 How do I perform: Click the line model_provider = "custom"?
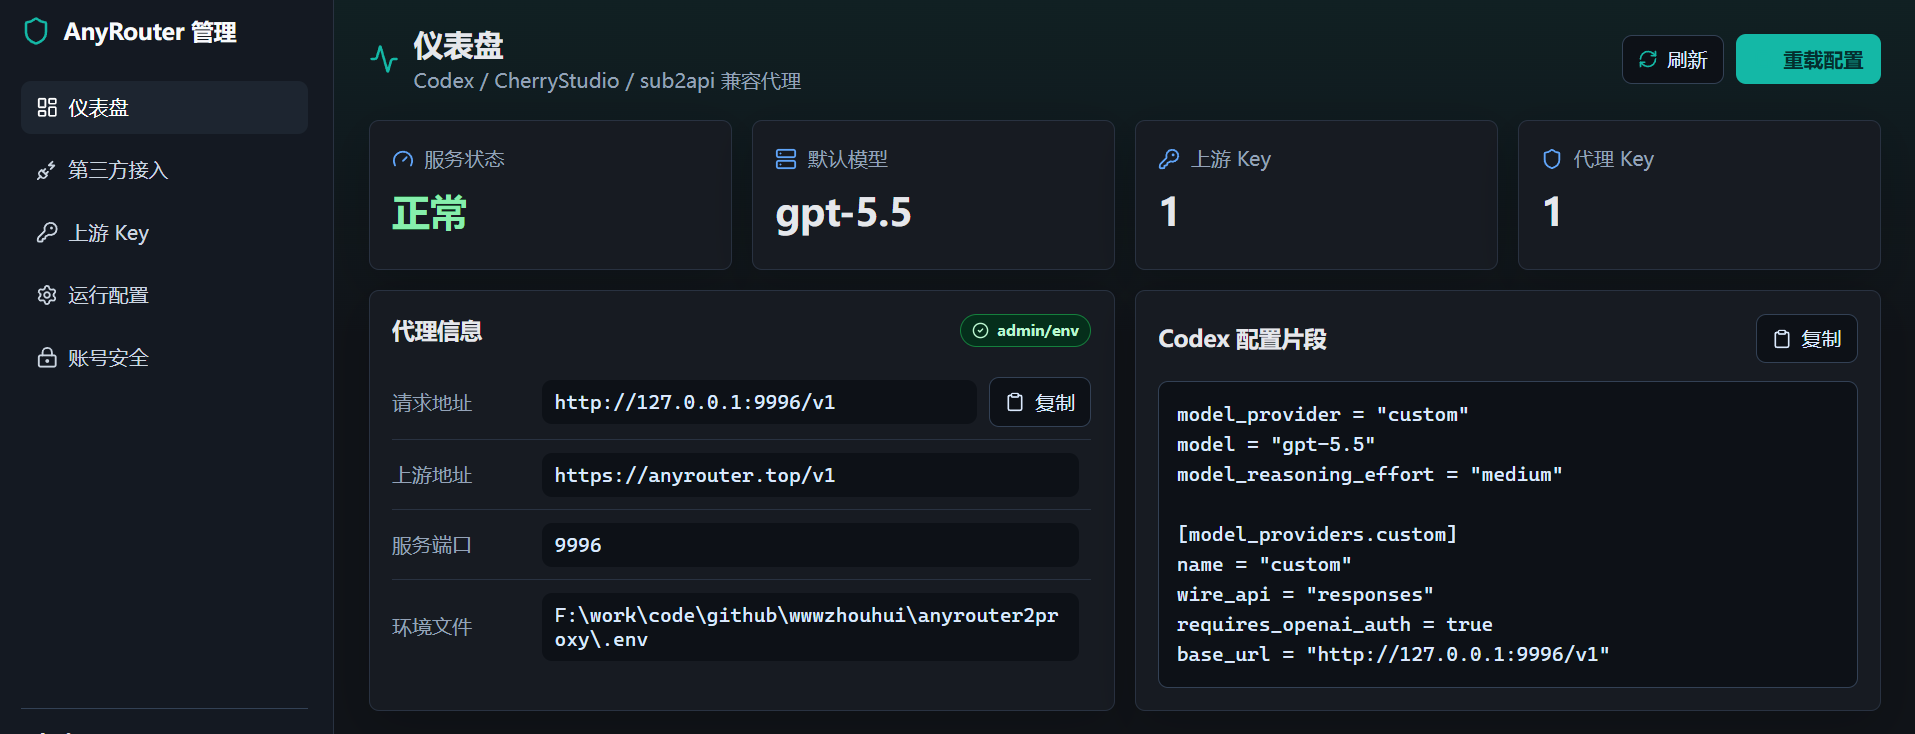pyautogui.click(x=1323, y=414)
